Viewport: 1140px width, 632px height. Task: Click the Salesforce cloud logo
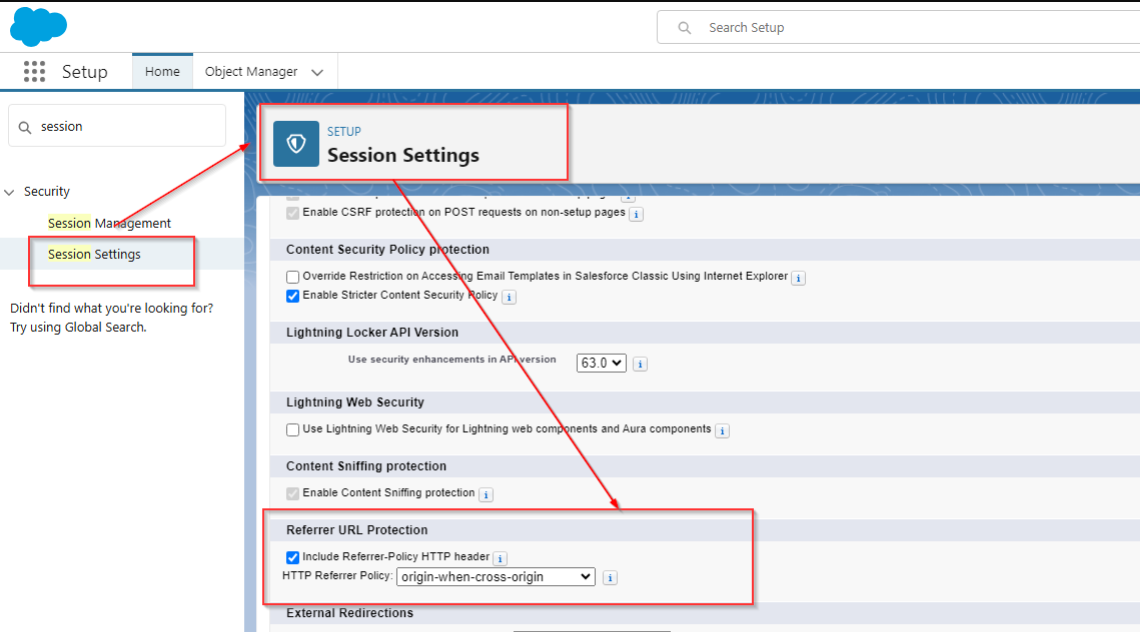coord(38,27)
